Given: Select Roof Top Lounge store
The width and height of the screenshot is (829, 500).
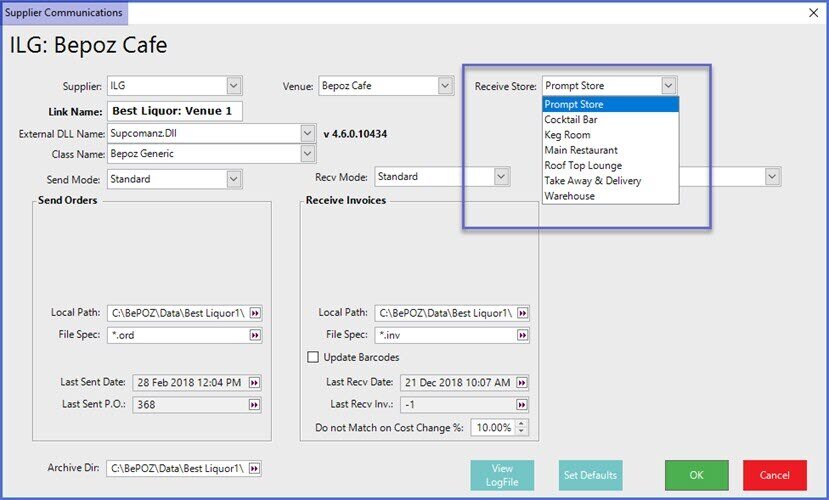Looking at the screenshot, I should pos(611,165).
